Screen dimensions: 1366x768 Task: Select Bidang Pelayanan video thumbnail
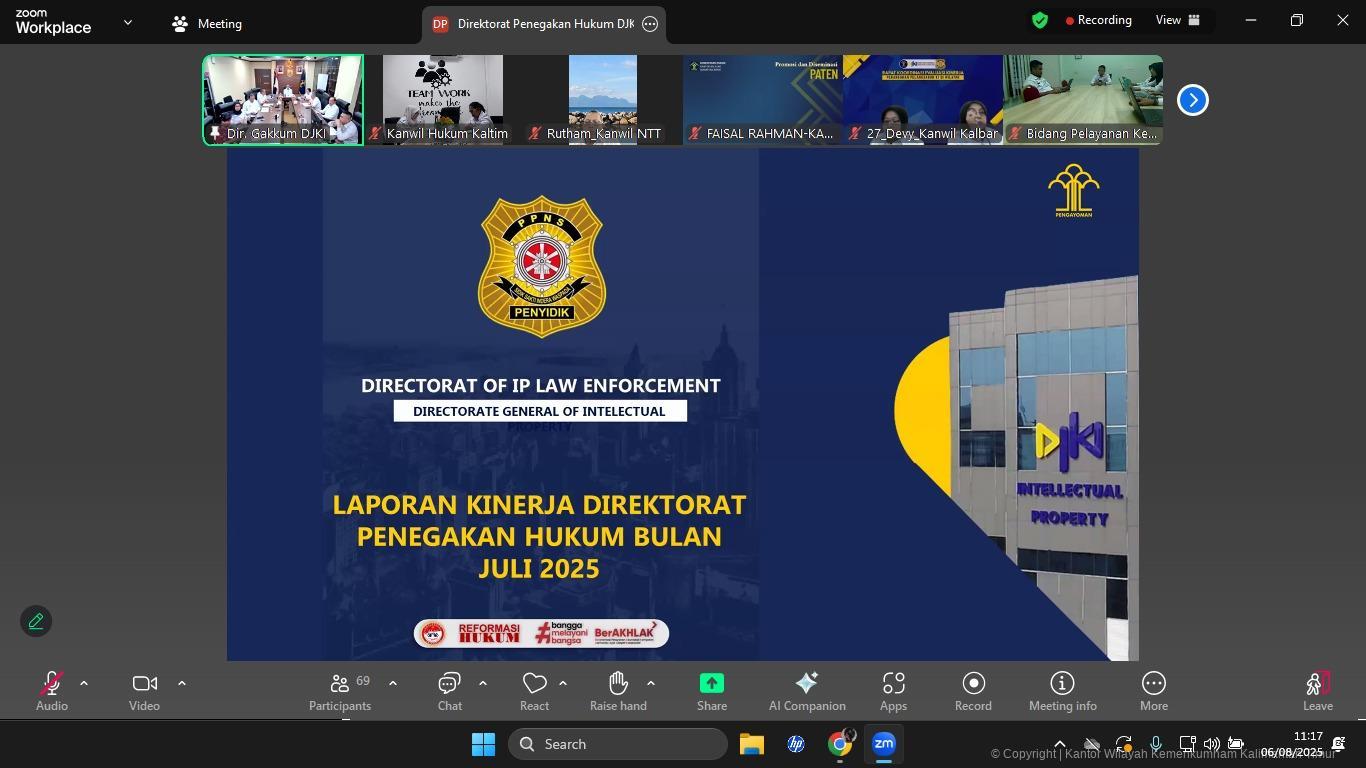pos(1083,100)
